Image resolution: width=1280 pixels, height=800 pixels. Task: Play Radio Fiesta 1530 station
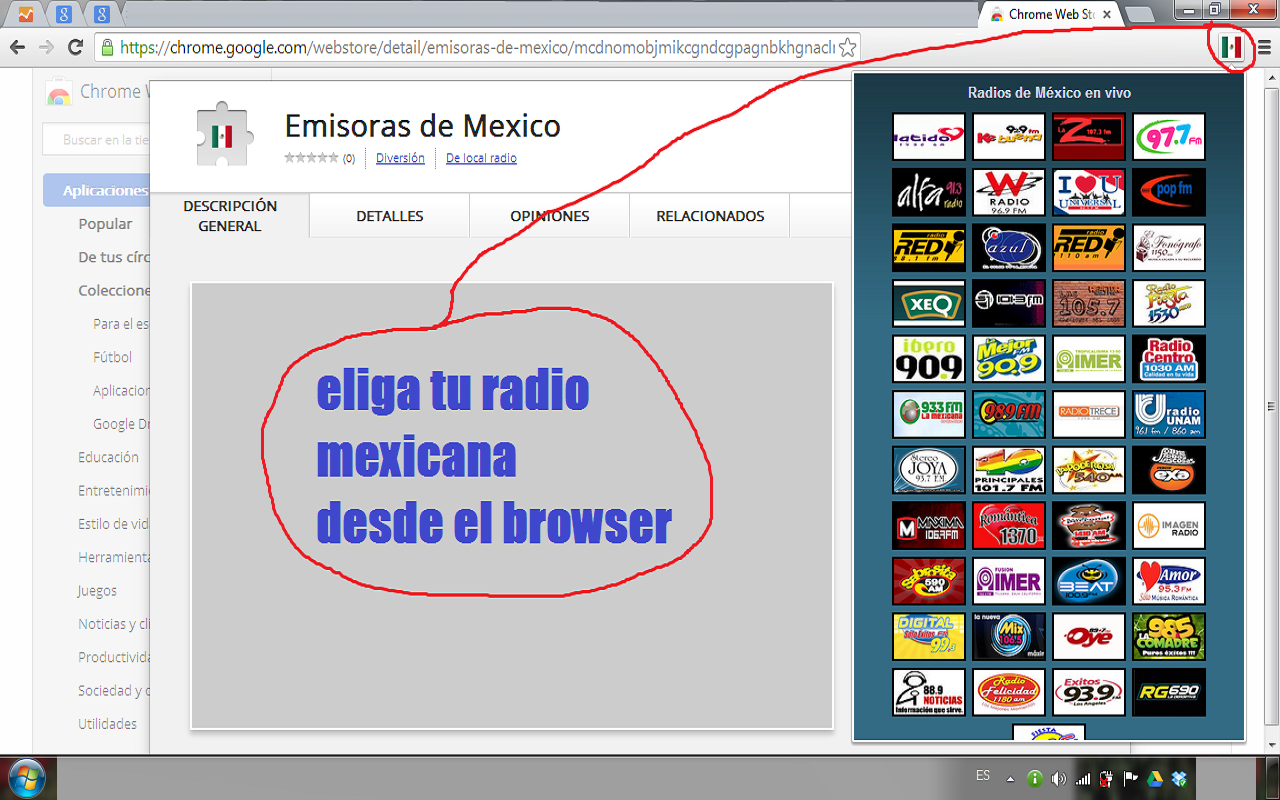pos(1169,303)
